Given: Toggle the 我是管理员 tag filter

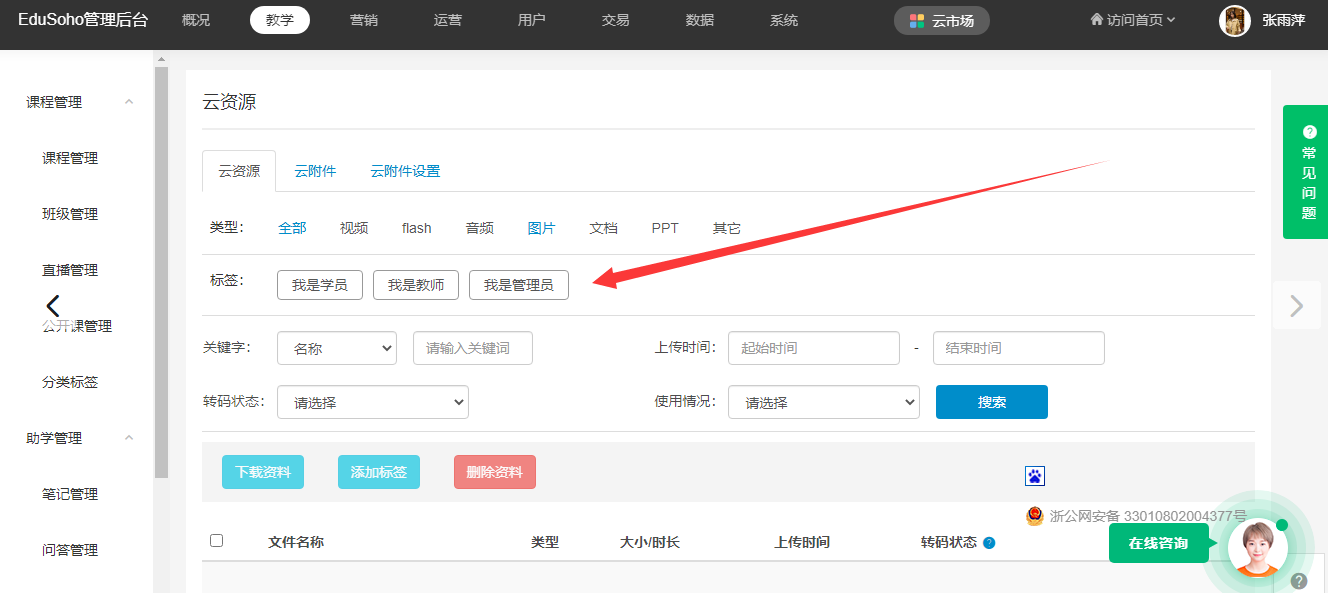Looking at the screenshot, I should click(x=518, y=285).
